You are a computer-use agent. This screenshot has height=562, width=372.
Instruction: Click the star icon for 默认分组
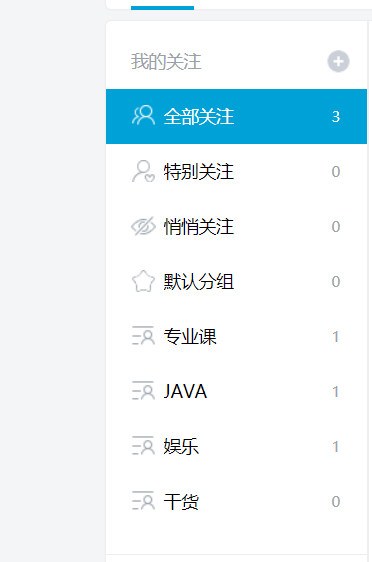tap(143, 281)
